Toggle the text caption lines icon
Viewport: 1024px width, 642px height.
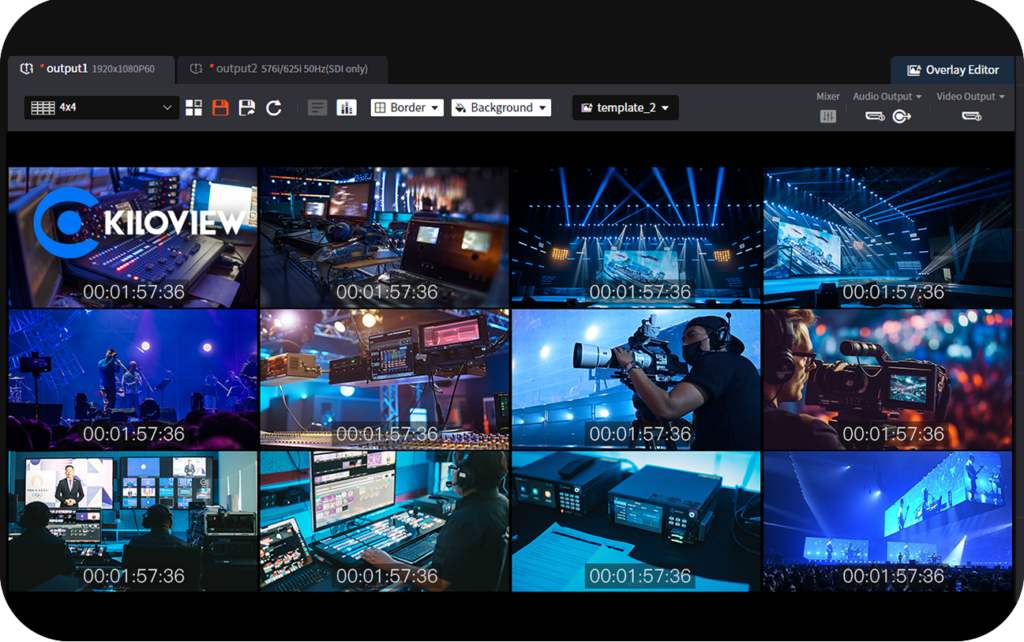pos(317,108)
